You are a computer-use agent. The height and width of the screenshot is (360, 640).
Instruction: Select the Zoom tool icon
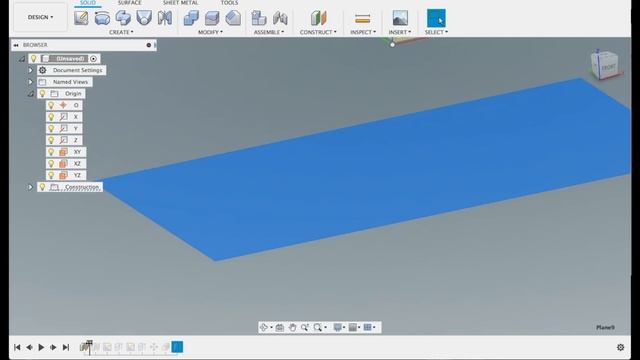click(x=304, y=327)
